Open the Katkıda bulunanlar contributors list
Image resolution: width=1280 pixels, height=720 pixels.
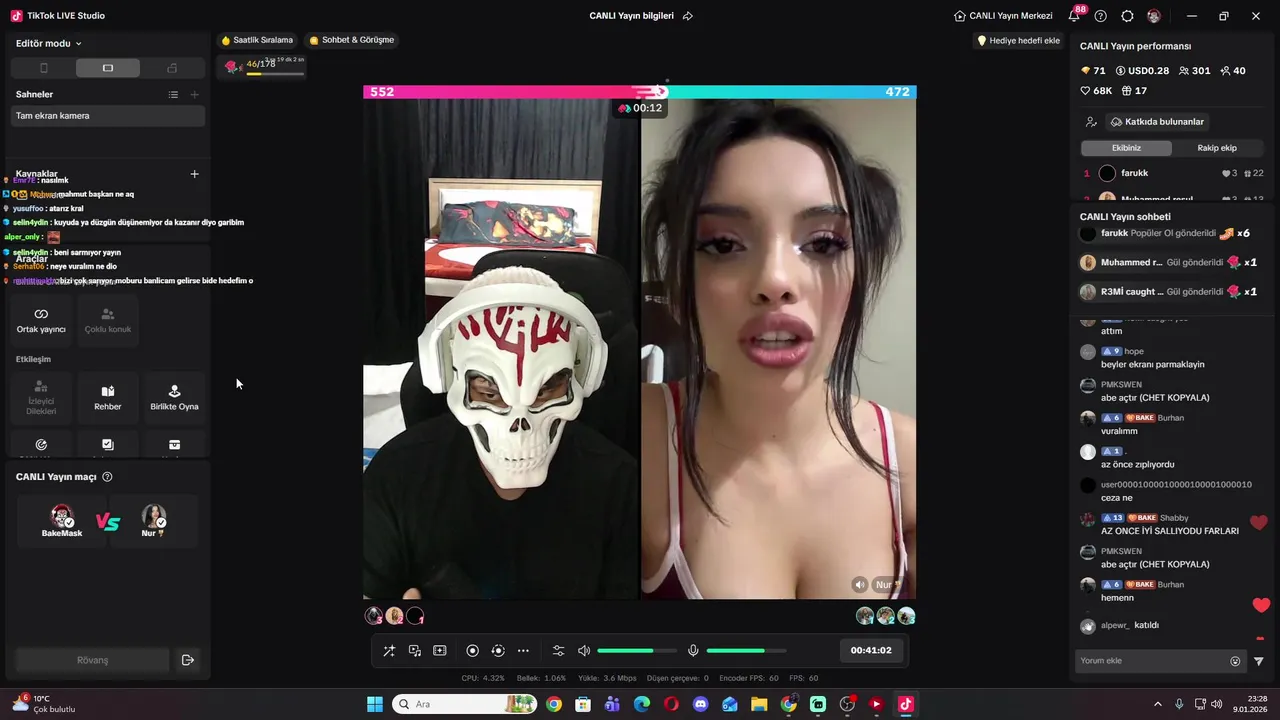(x=1157, y=122)
